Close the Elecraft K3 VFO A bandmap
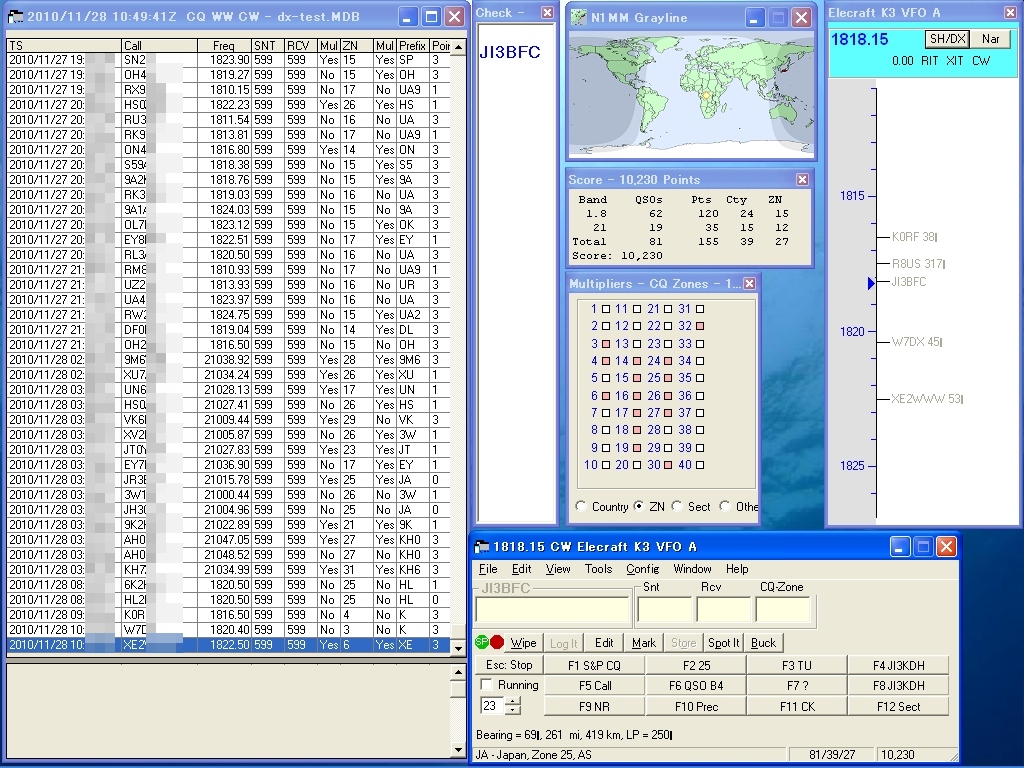Screen dimensions: 1024x768 pyautogui.click(x=1011, y=13)
